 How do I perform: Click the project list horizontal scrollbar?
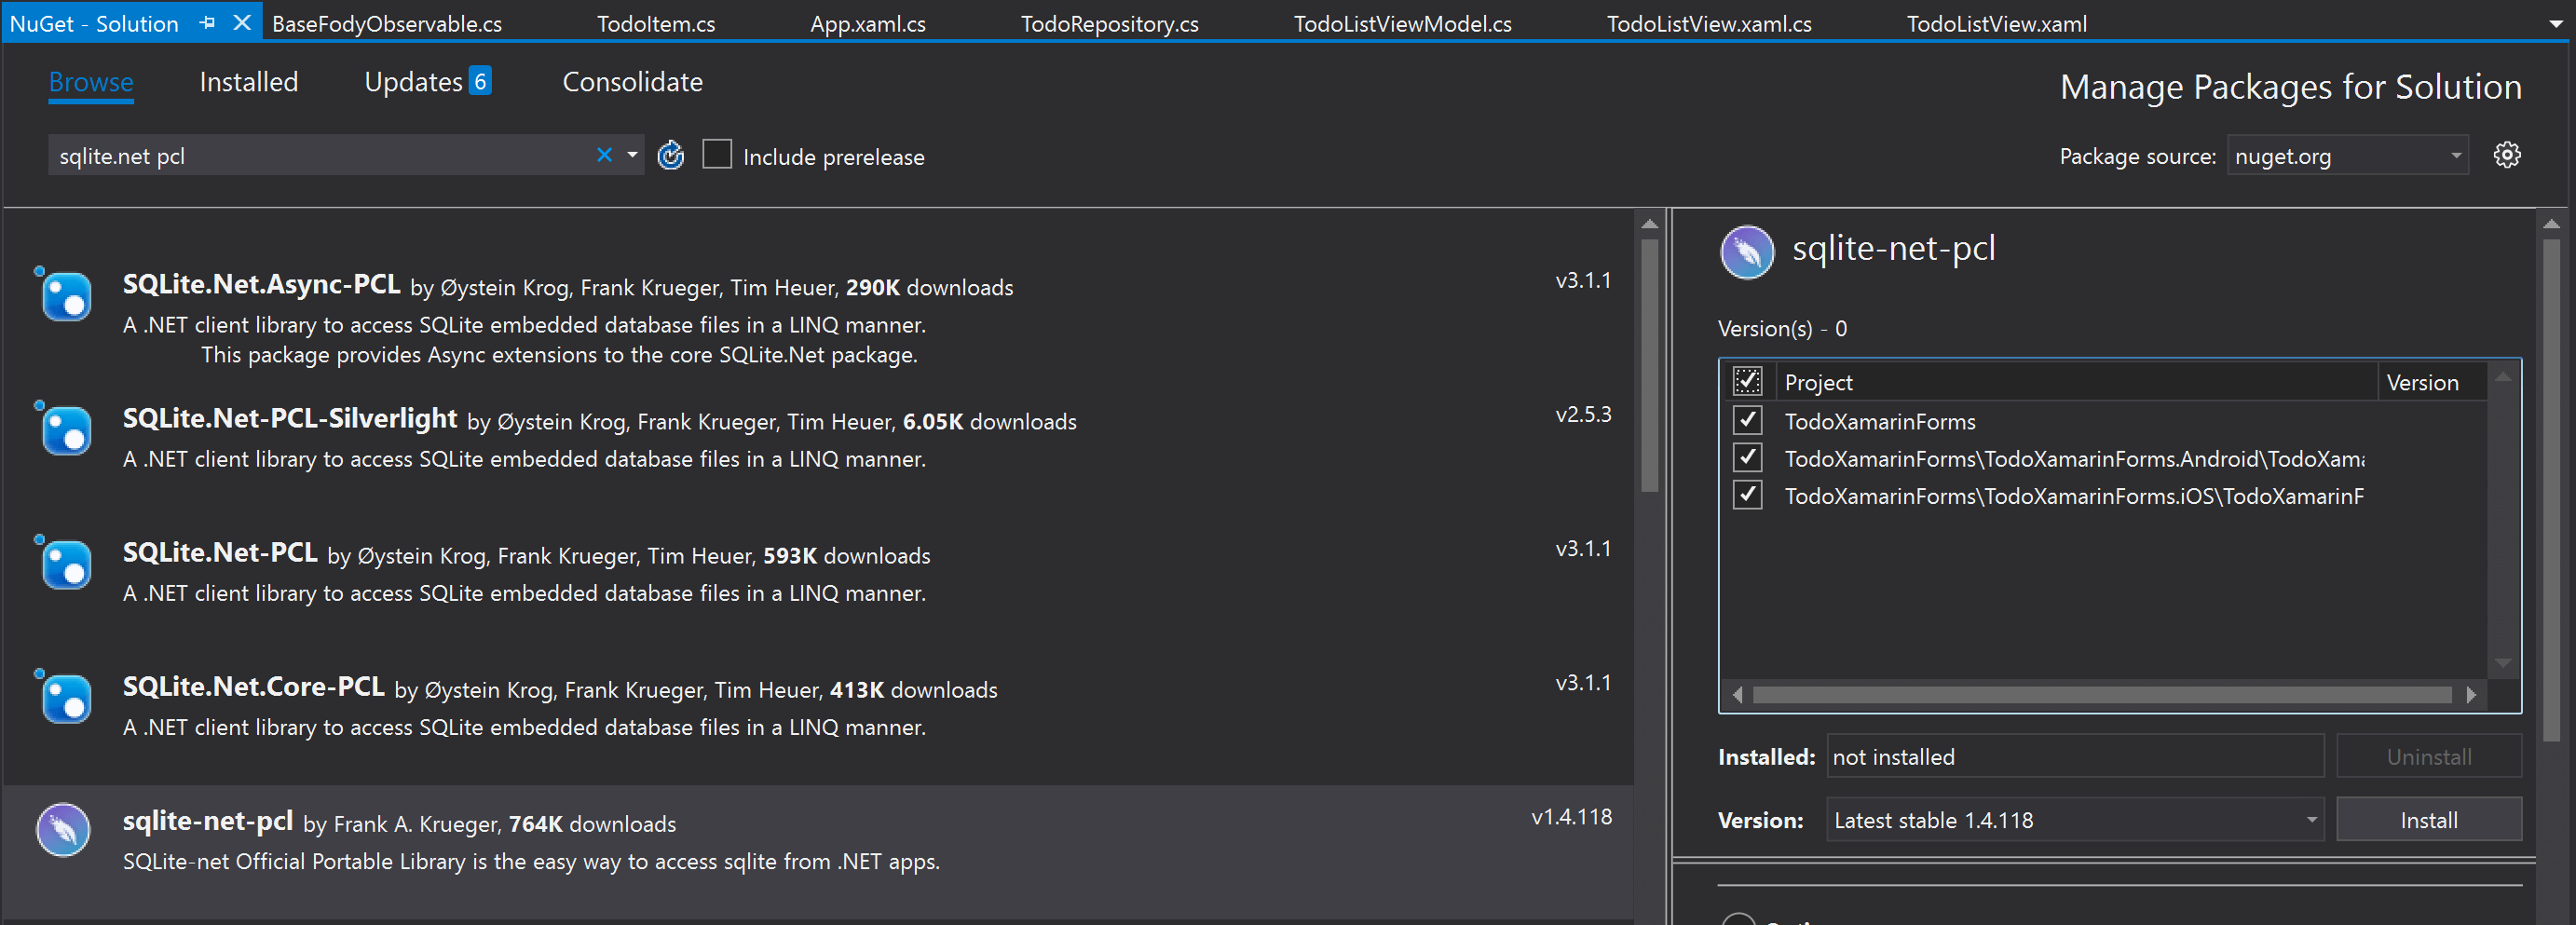(2102, 694)
